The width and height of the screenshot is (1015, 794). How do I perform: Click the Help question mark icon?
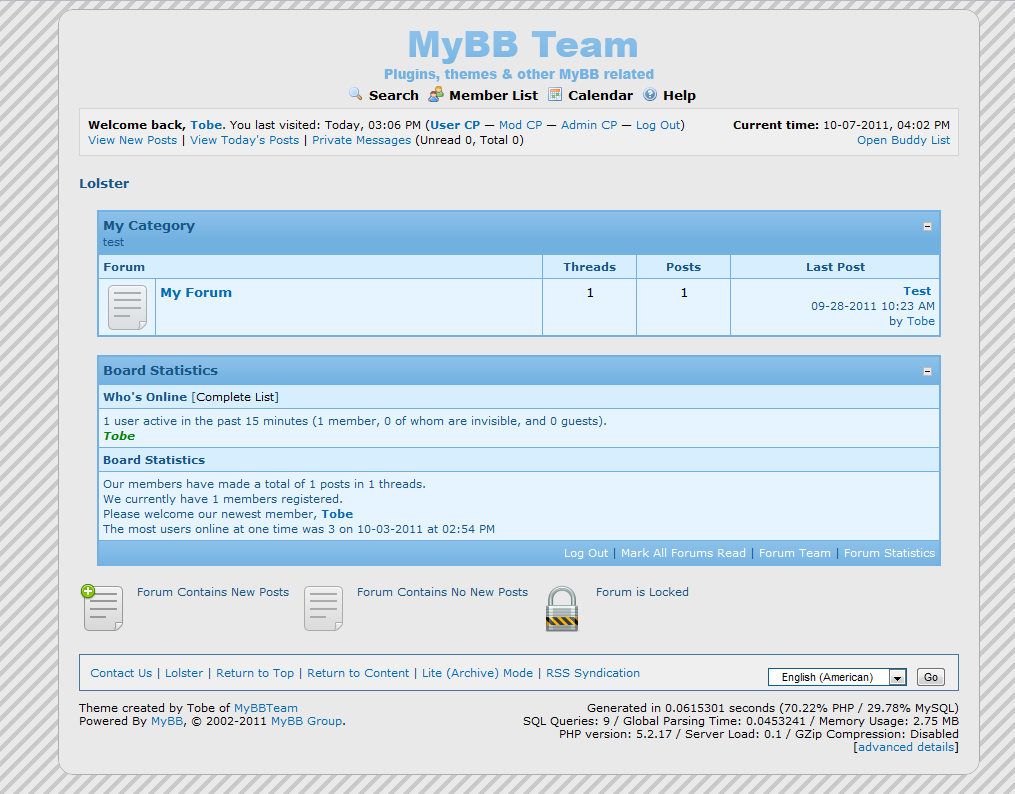pyautogui.click(x=650, y=95)
